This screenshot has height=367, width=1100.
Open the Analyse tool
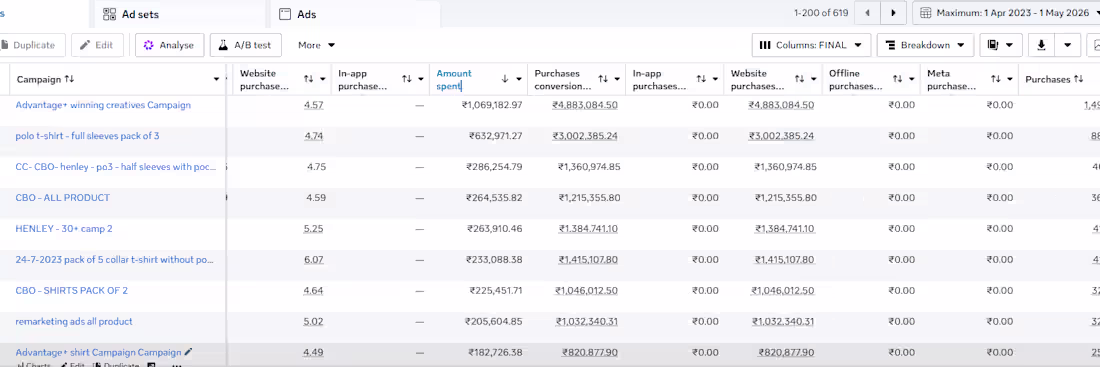point(169,45)
